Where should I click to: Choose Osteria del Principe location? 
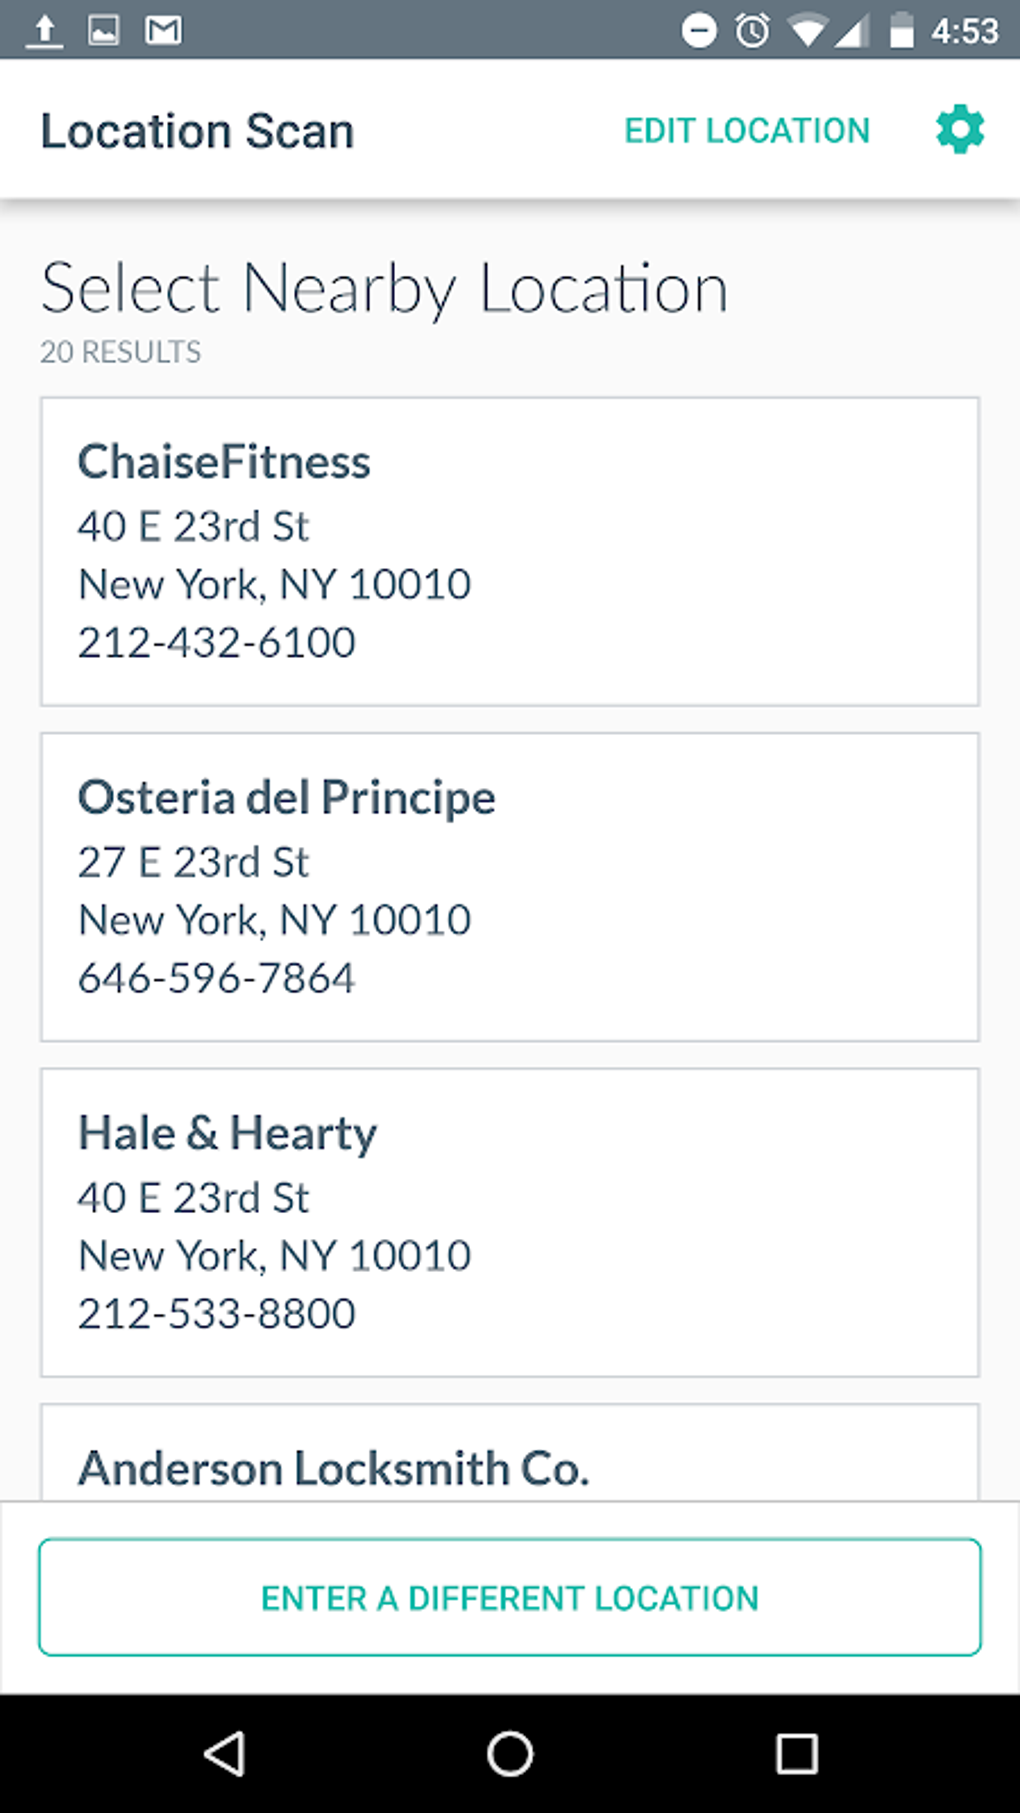tap(509, 887)
